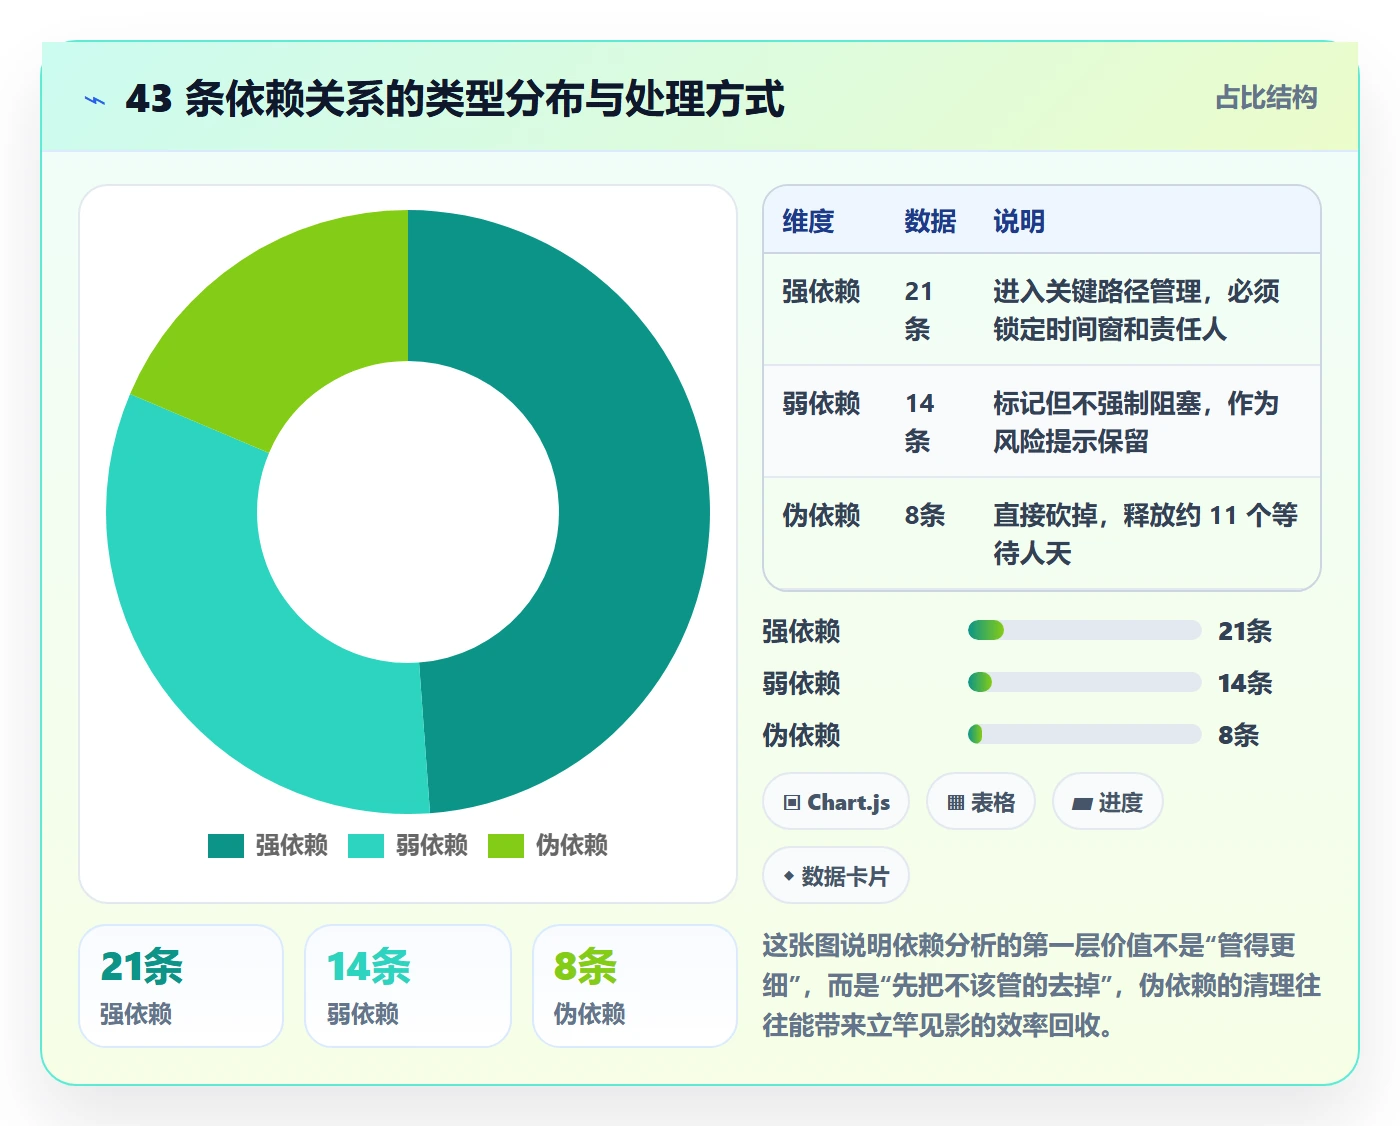Click the grid icon in the 表格 chip

click(956, 802)
